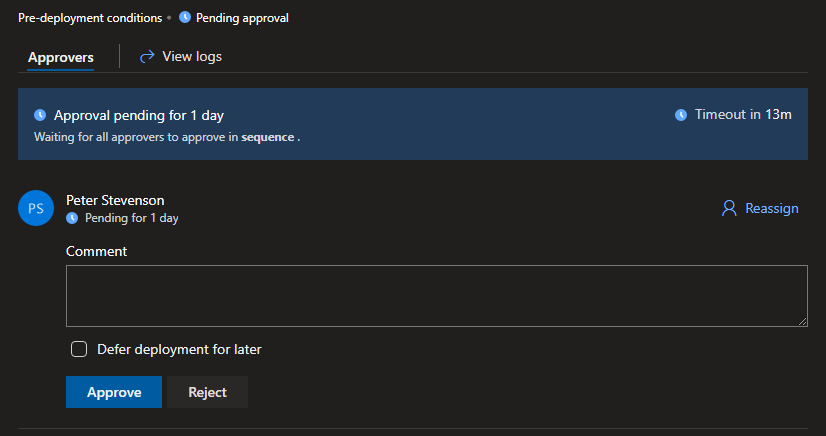This screenshot has width=826, height=436.
Task: Click the PS avatar circle
Action: (36, 208)
